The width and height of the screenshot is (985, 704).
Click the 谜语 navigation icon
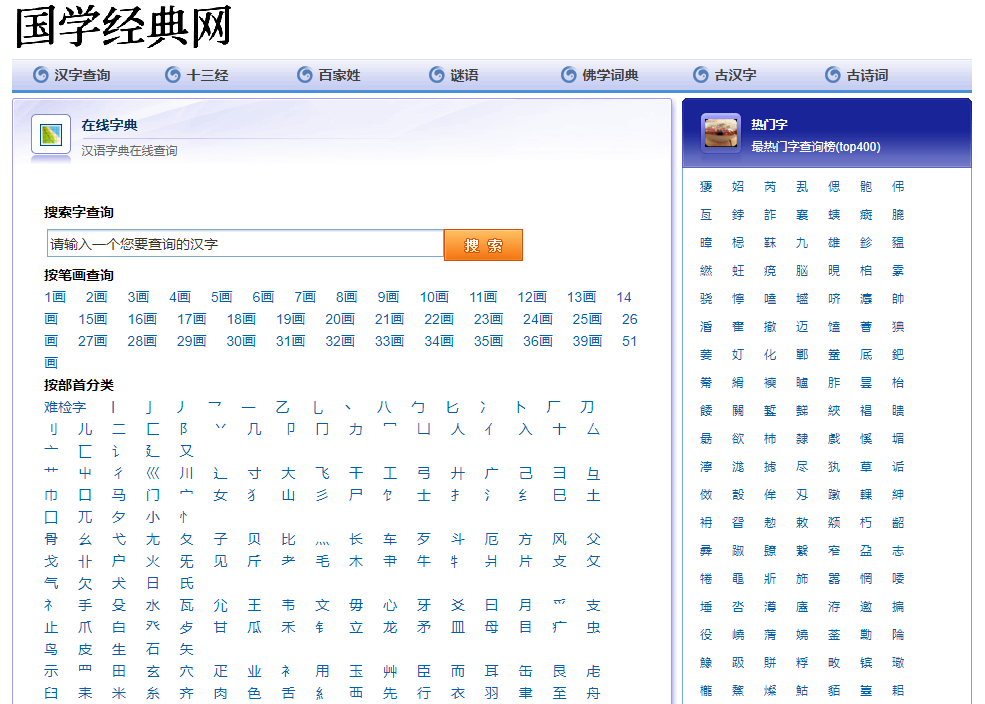click(437, 75)
